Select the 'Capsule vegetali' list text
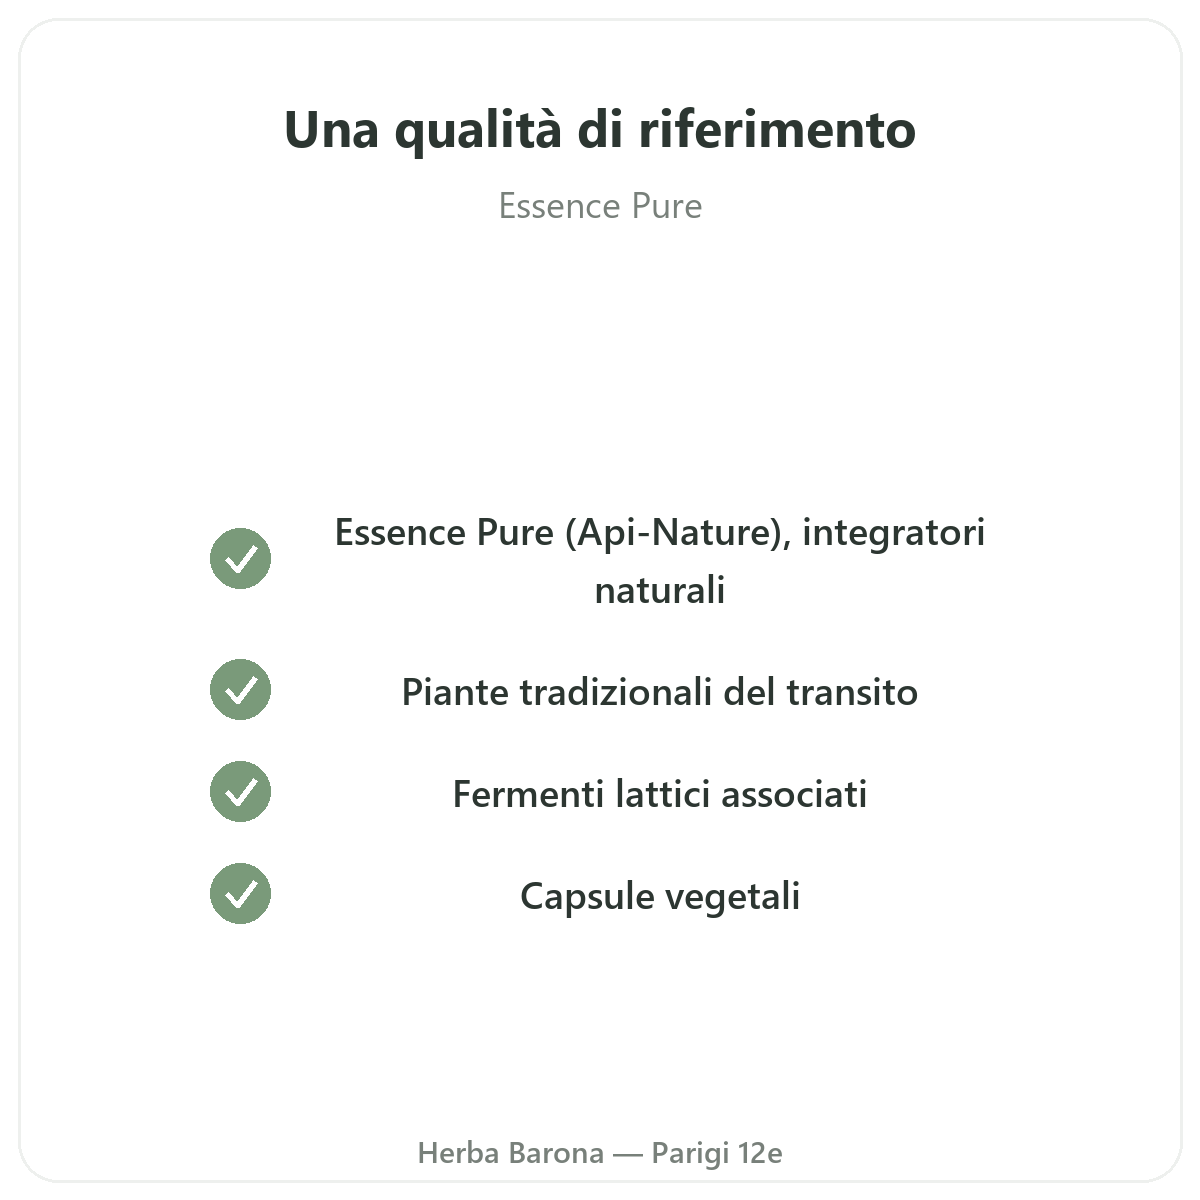 click(660, 896)
